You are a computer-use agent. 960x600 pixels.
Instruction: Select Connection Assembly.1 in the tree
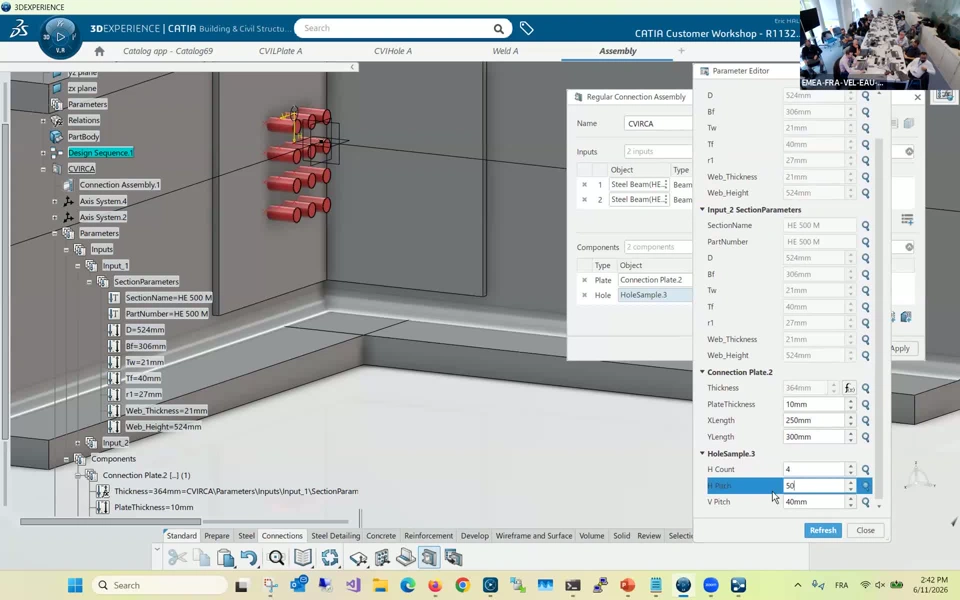tap(120, 185)
